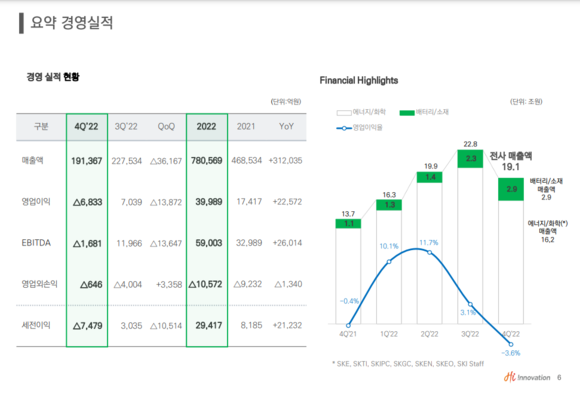Click the △7,479 pre-tax profit cell

pos(88,326)
